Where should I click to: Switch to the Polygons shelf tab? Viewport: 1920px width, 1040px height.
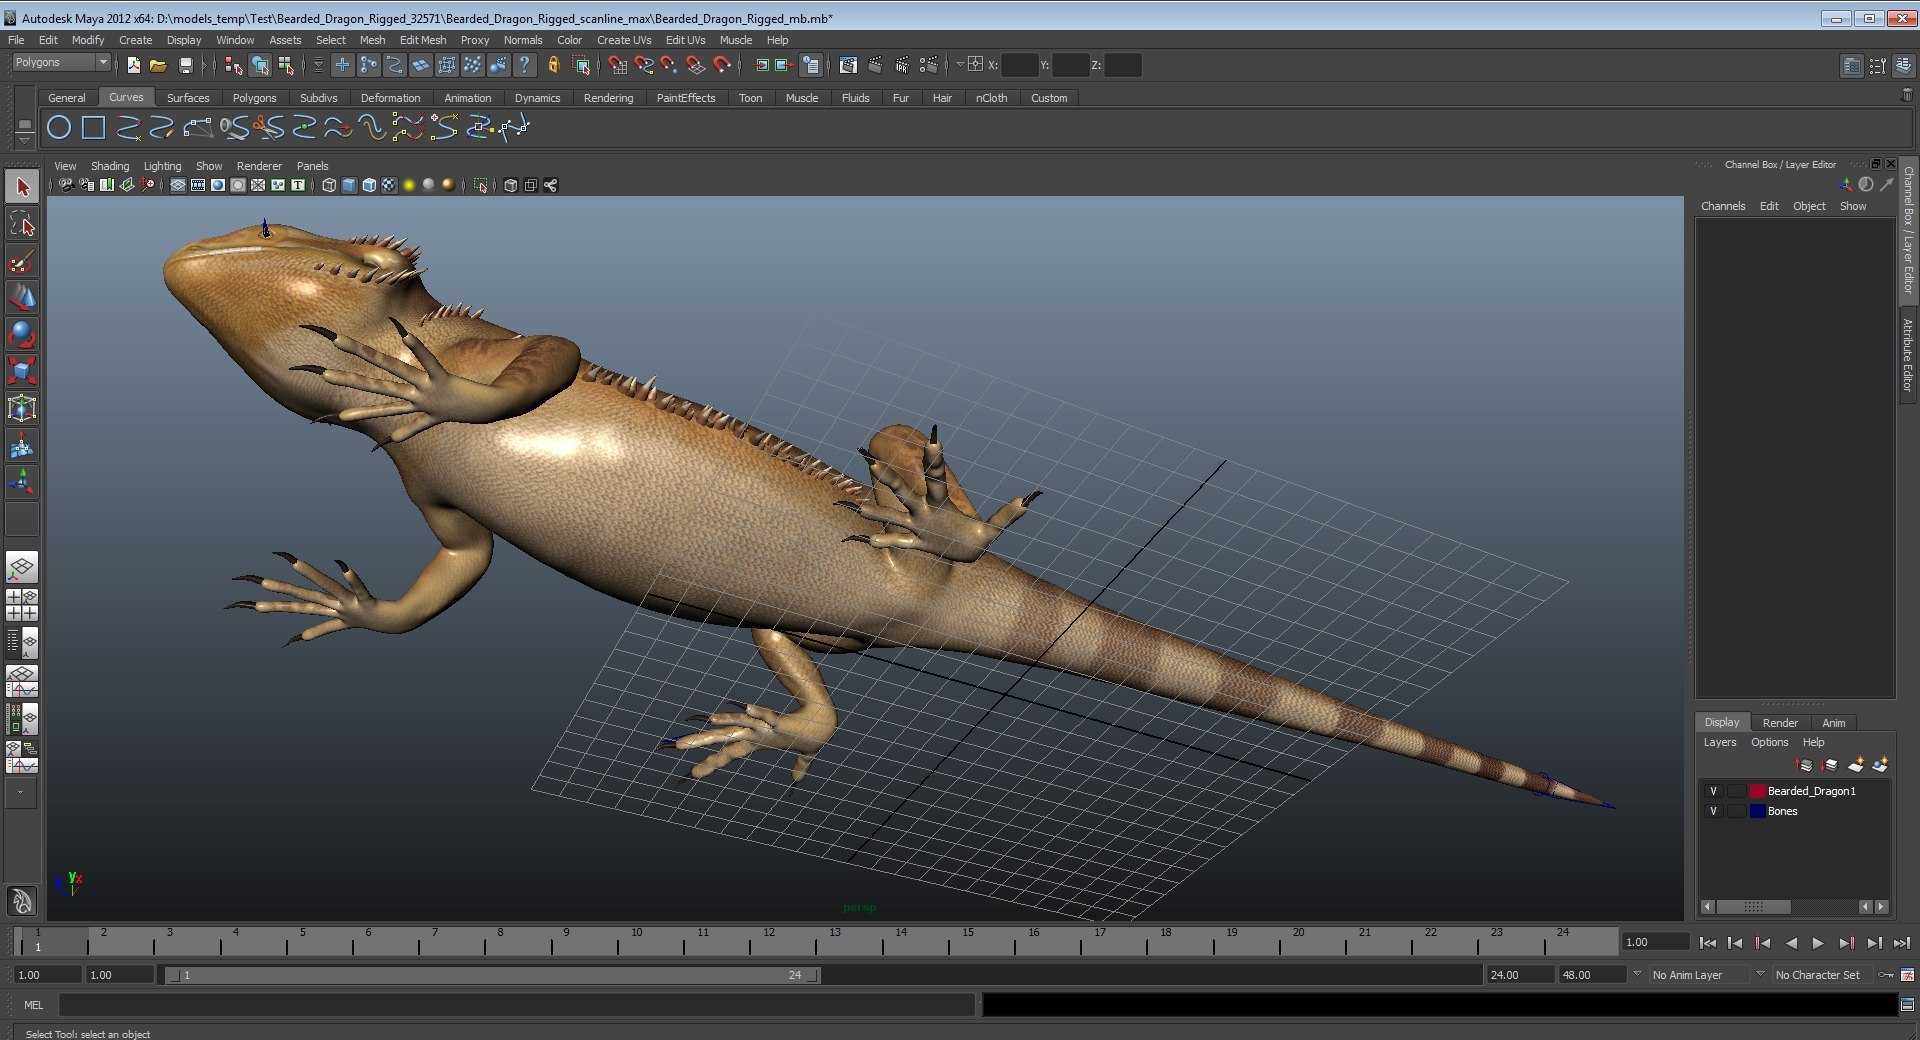(x=254, y=98)
